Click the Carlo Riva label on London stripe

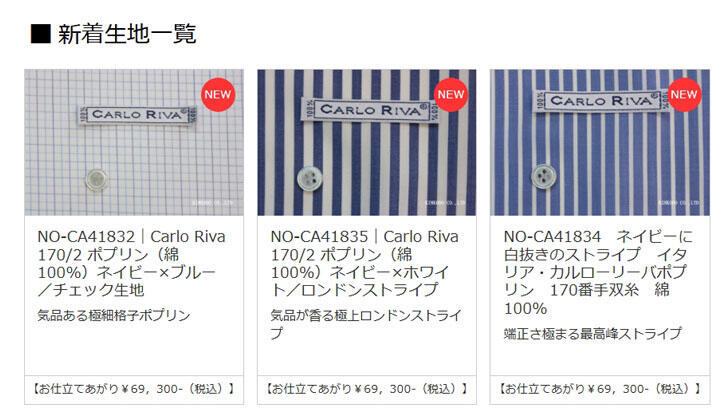tap(370, 110)
